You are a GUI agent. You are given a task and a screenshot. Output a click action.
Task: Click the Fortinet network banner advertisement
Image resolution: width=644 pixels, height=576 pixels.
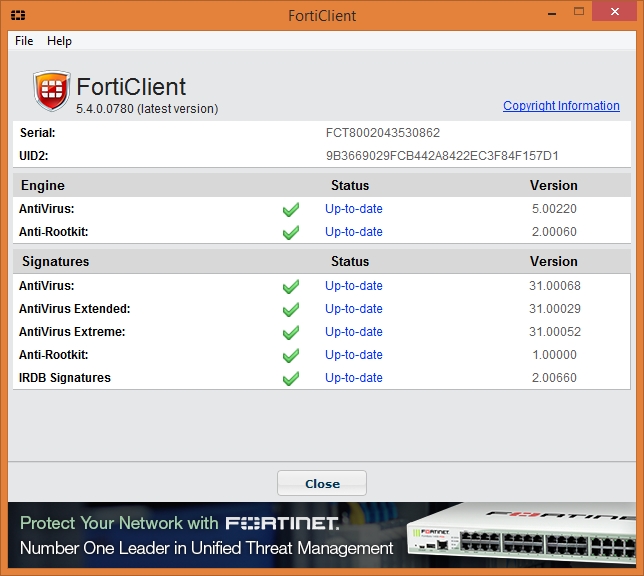click(322, 535)
